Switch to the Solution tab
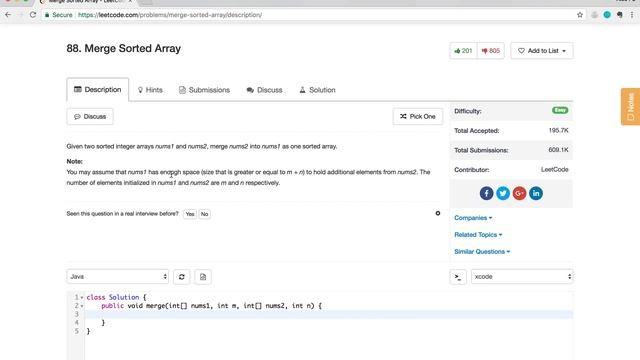640x360 pixels. tap(318, 90)
